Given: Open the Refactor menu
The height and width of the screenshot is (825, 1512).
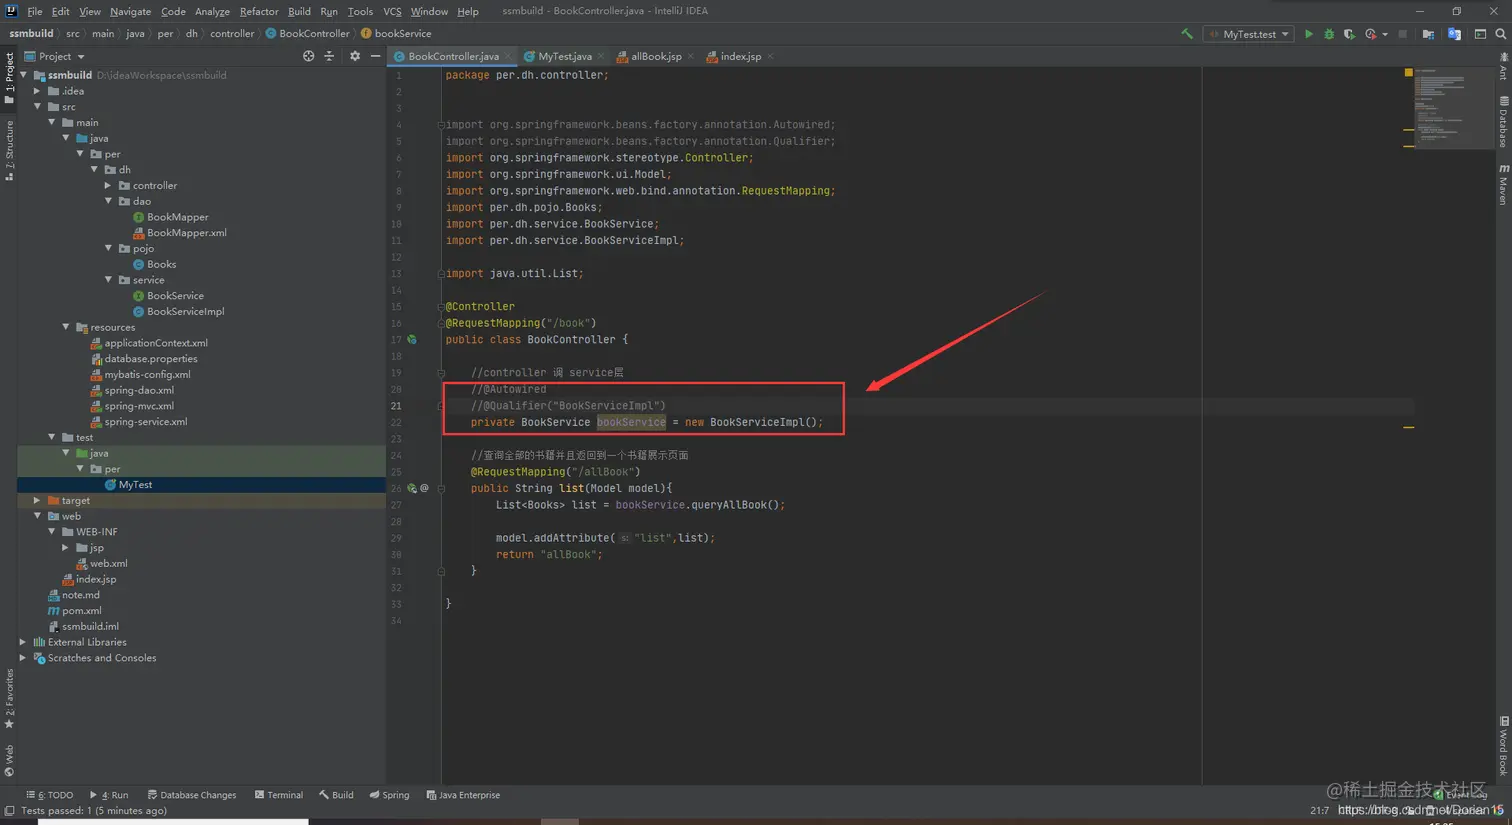Looking at the screenshot, I should click(259, 11).
